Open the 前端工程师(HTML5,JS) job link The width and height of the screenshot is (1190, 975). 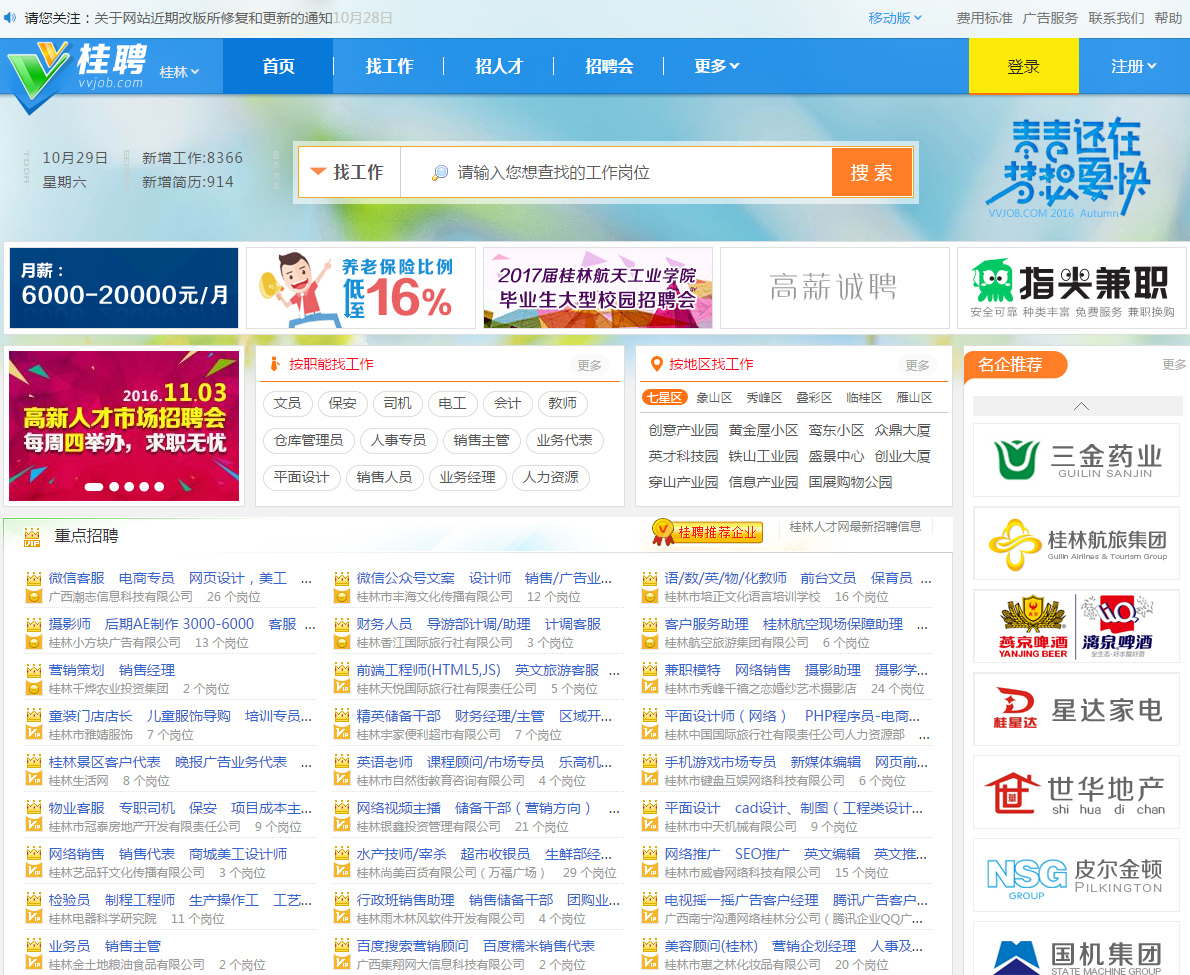(x=429, y=670)
